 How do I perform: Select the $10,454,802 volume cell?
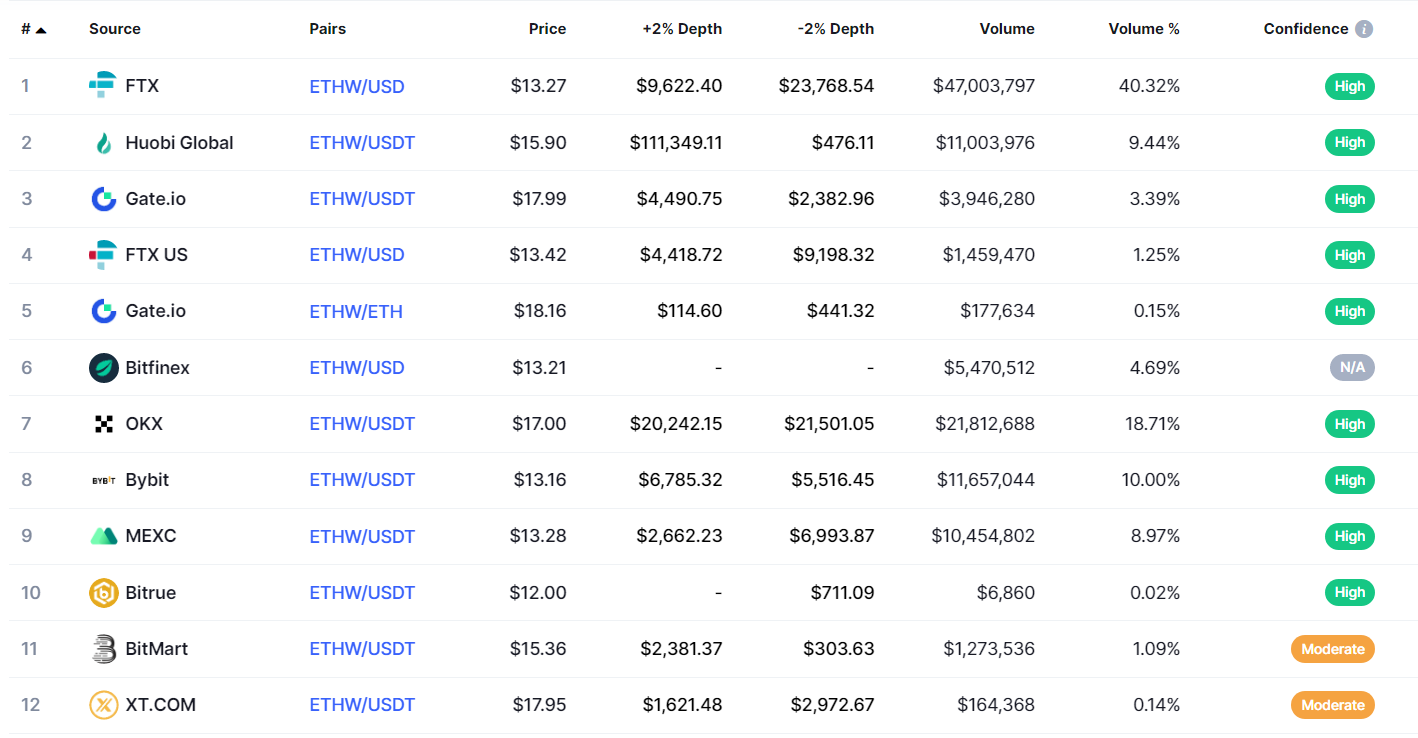983,536
